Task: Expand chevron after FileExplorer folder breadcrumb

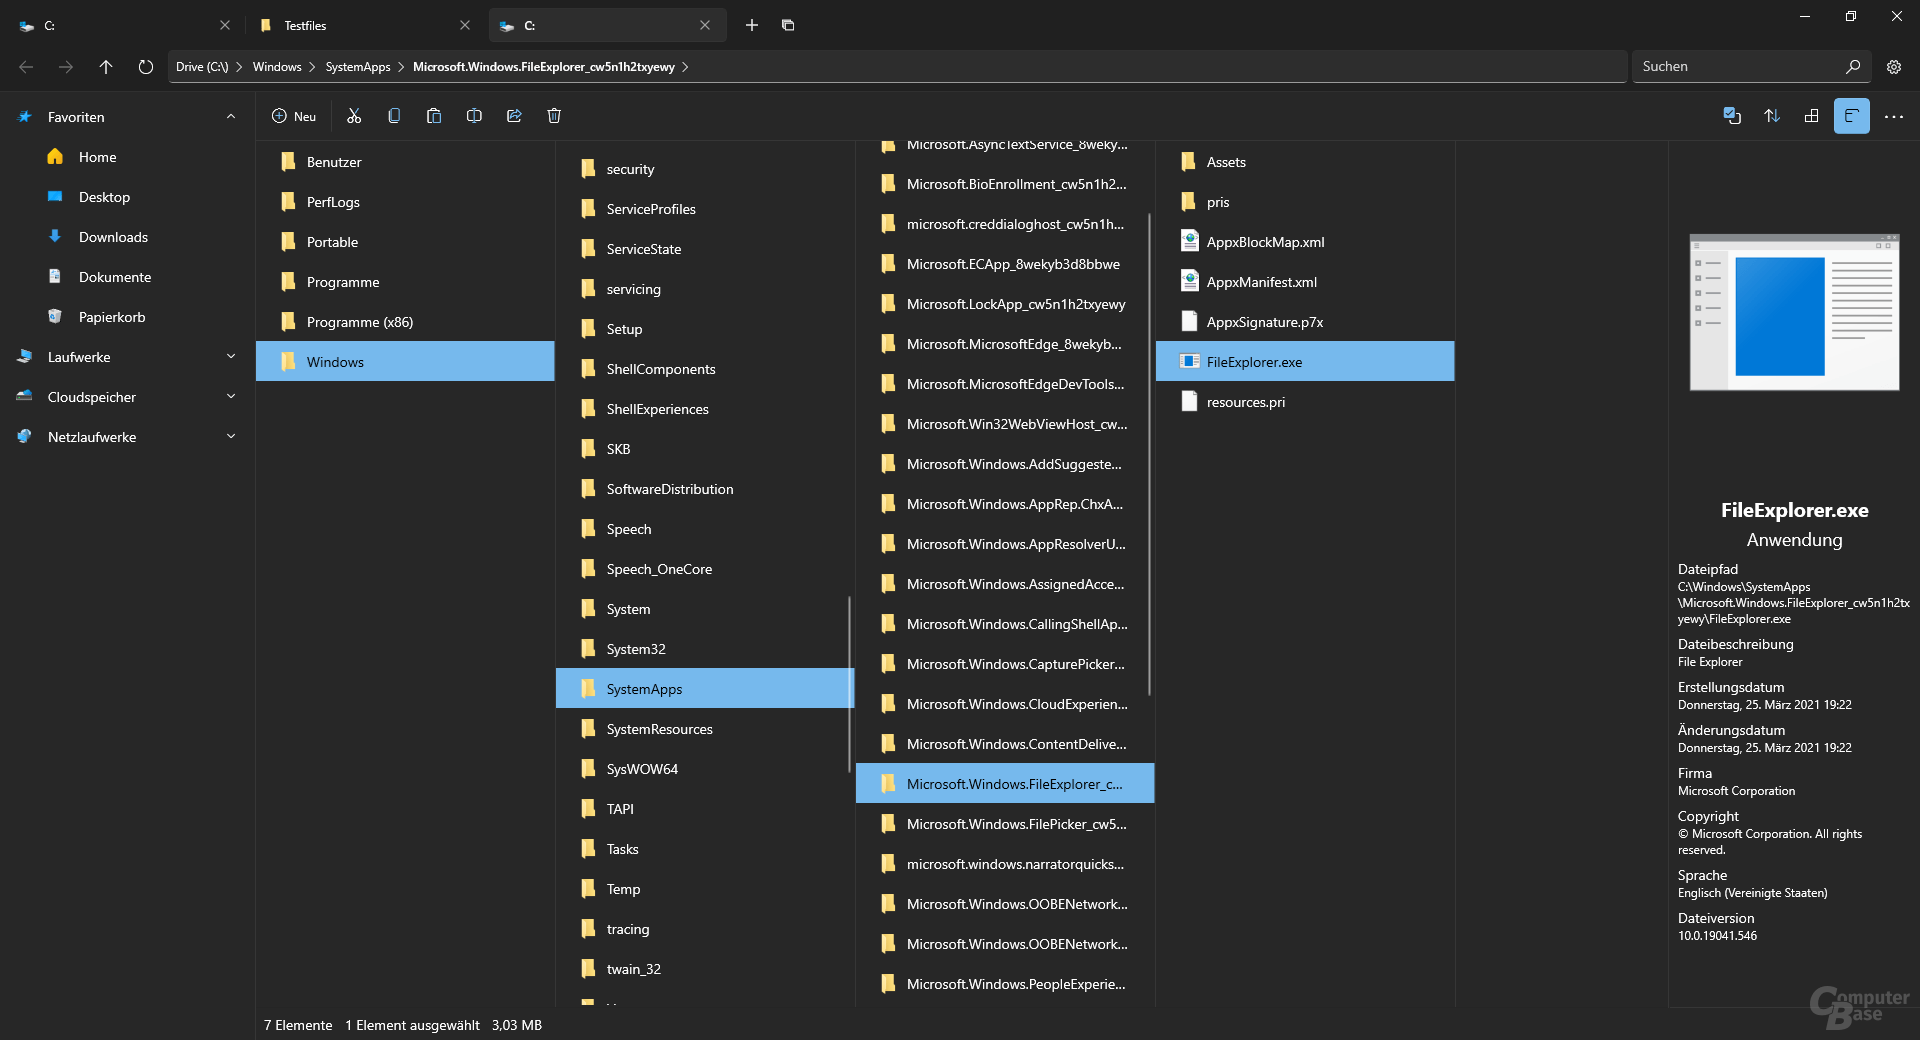Action: (685, 67)
